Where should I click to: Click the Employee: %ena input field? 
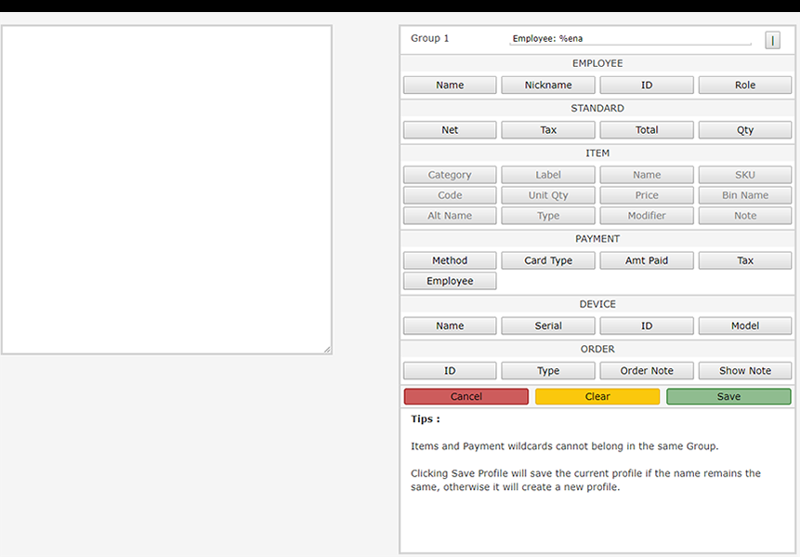(630, 39)
